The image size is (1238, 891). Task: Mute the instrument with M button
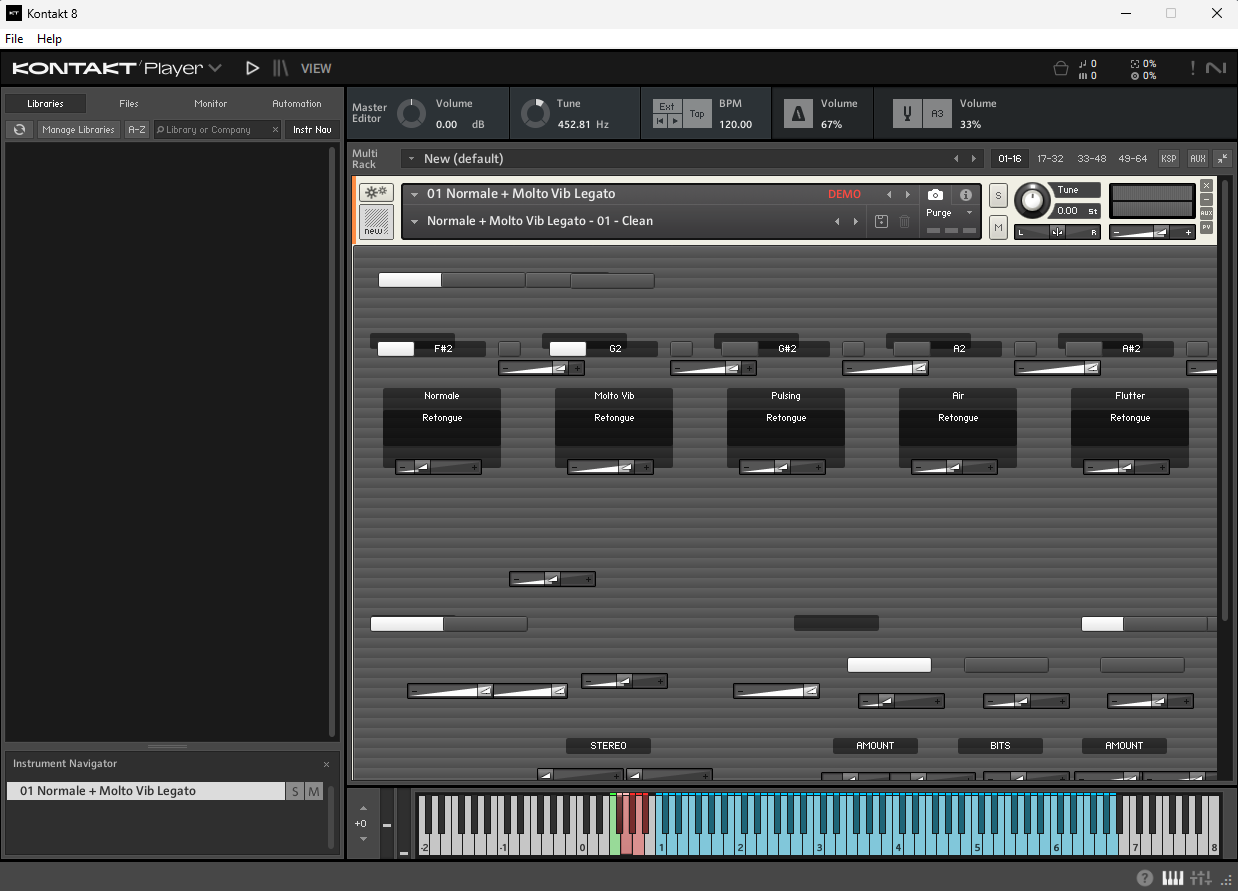(x=998, y=228)
